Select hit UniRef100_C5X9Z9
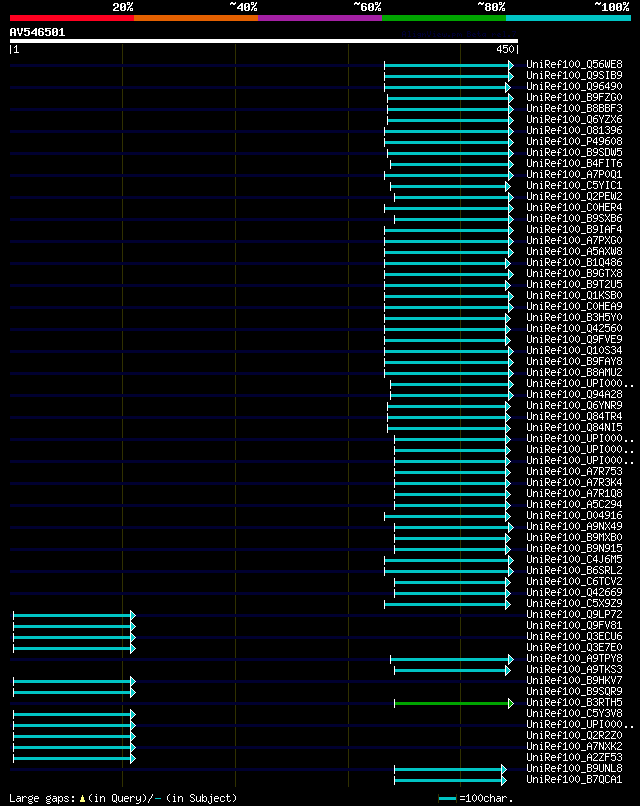 click(x=574, y=603)
